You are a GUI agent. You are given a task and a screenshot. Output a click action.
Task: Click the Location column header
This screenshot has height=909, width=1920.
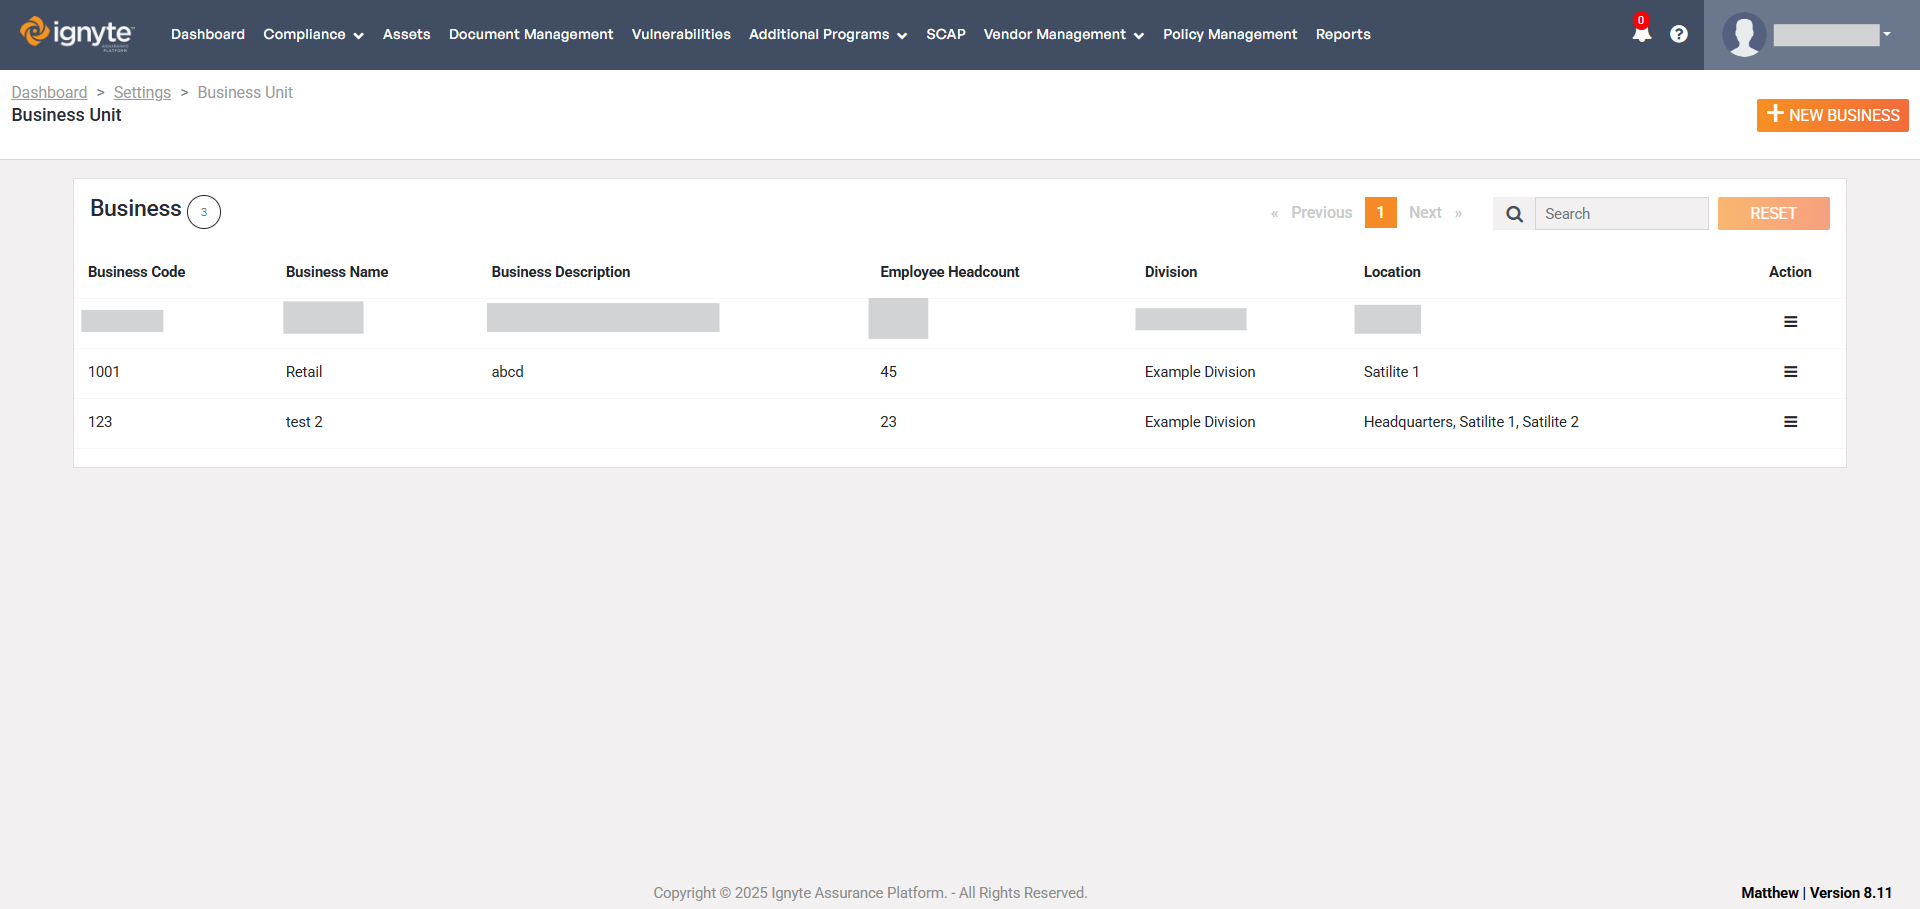[x=1392, y=272]
